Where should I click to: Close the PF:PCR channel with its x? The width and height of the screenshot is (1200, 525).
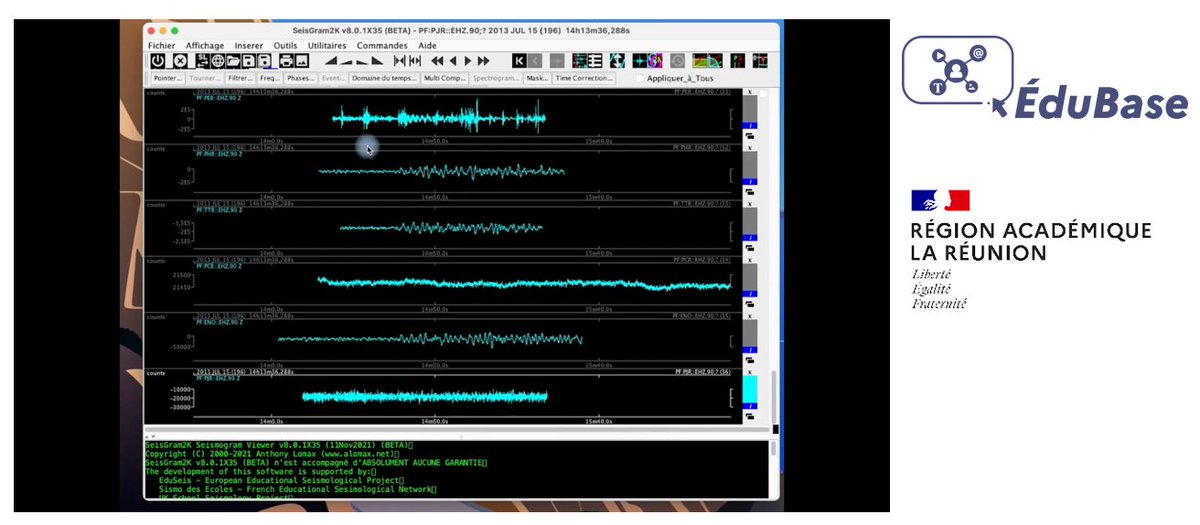tap(750, 261)
